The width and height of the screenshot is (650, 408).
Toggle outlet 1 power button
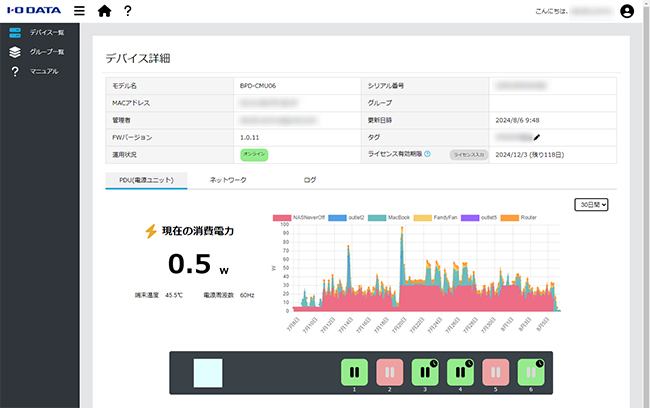click(x=354, y=372)
